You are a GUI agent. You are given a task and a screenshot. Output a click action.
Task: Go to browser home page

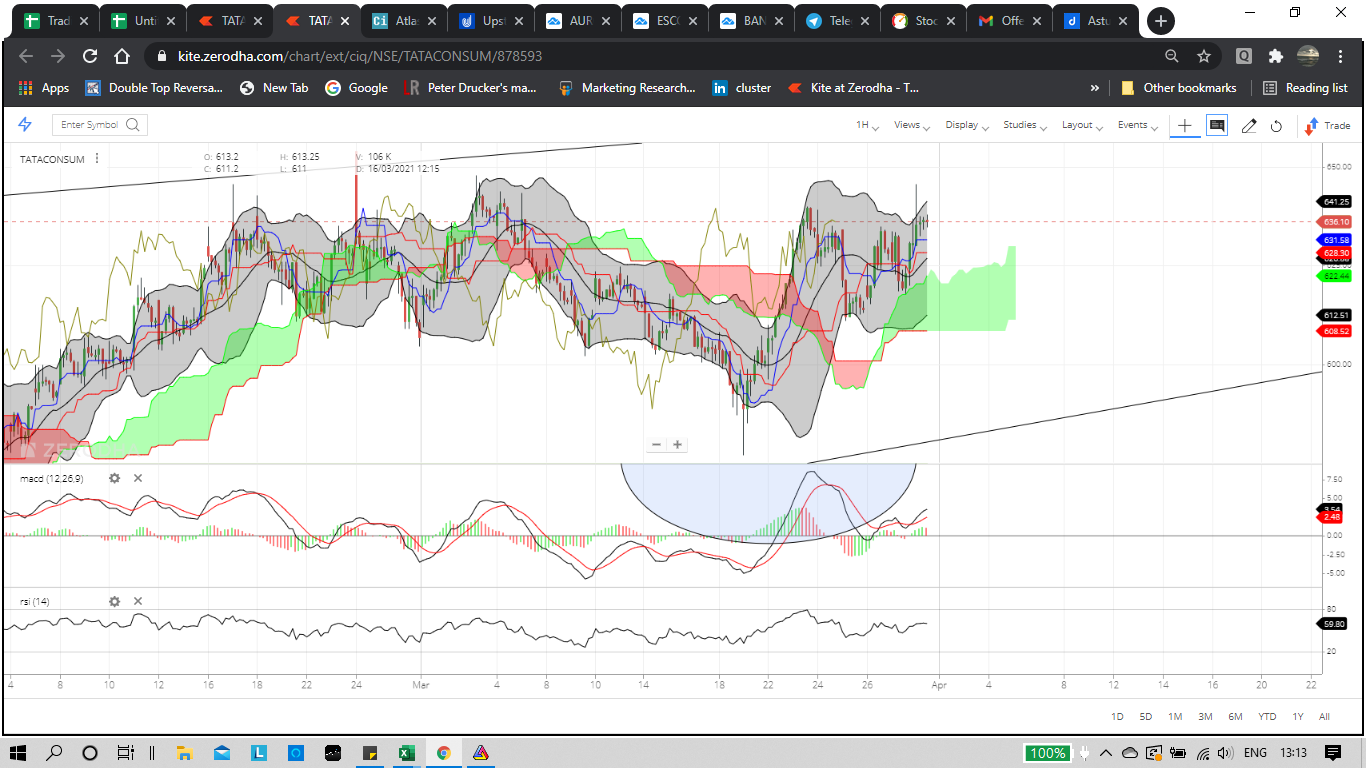pos(122,56)
